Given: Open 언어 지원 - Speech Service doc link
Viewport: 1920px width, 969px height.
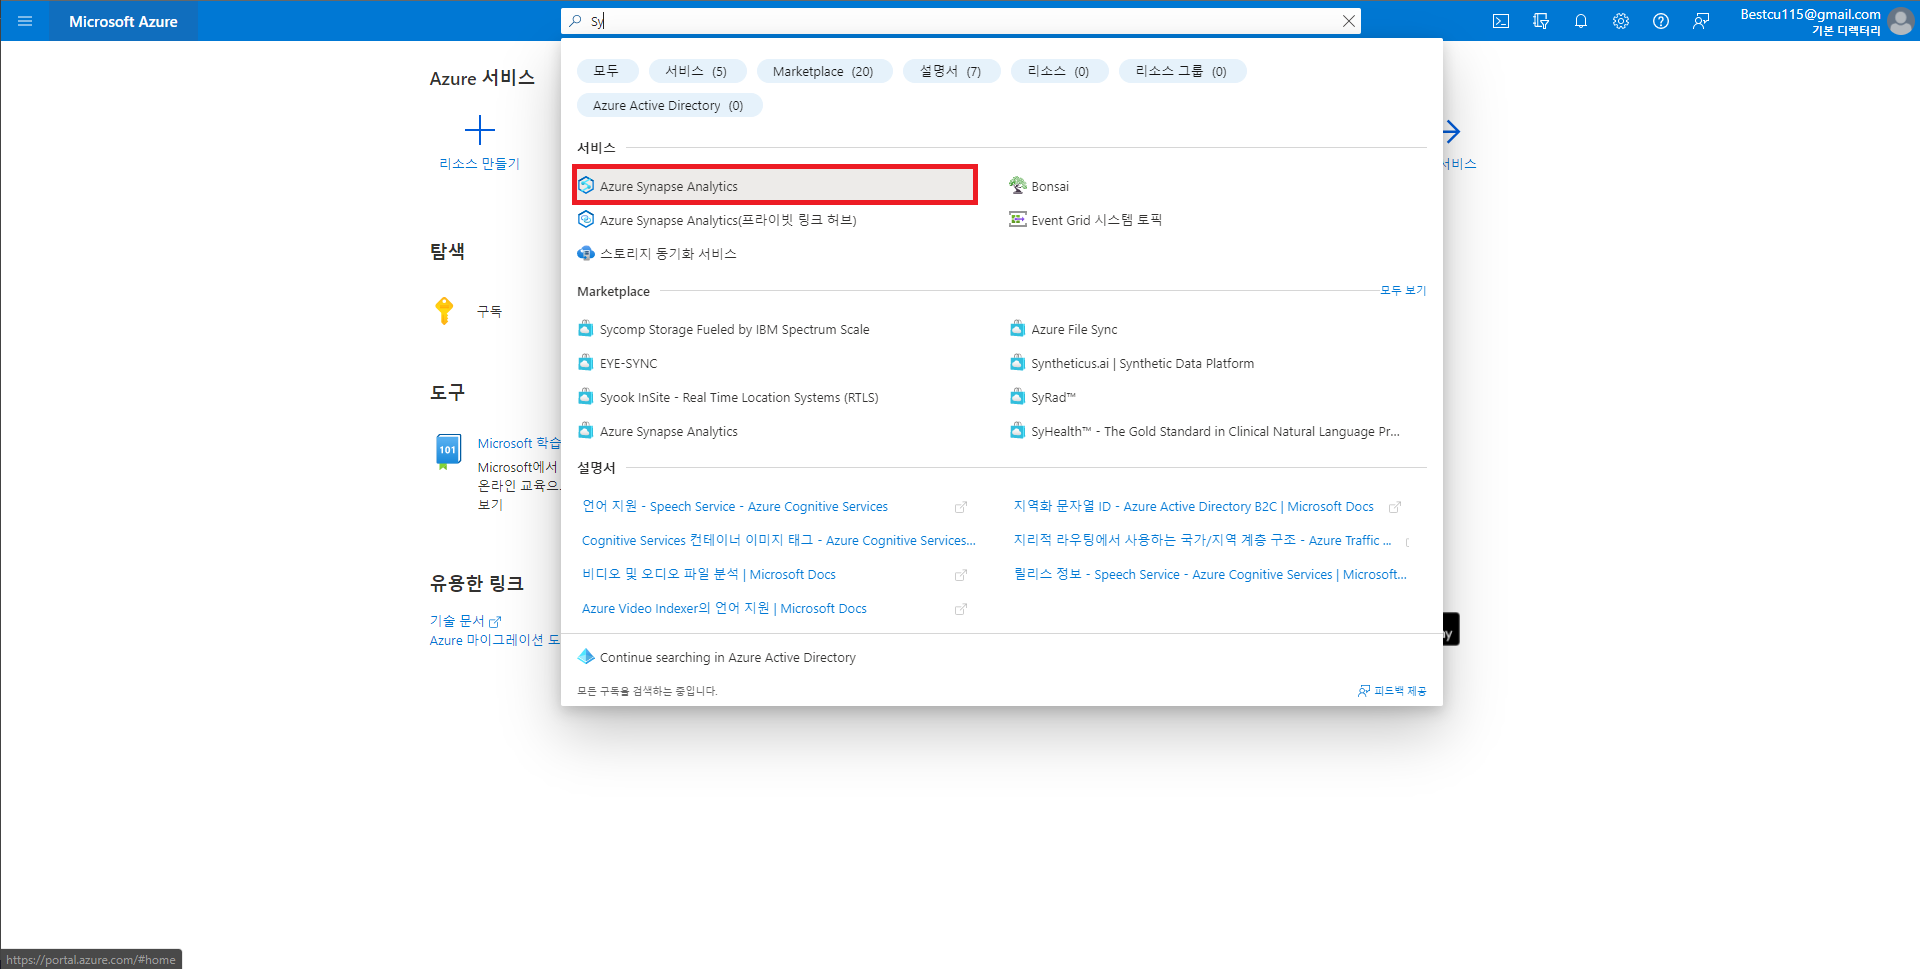Looking at the screenshot, I should [735, 507].
